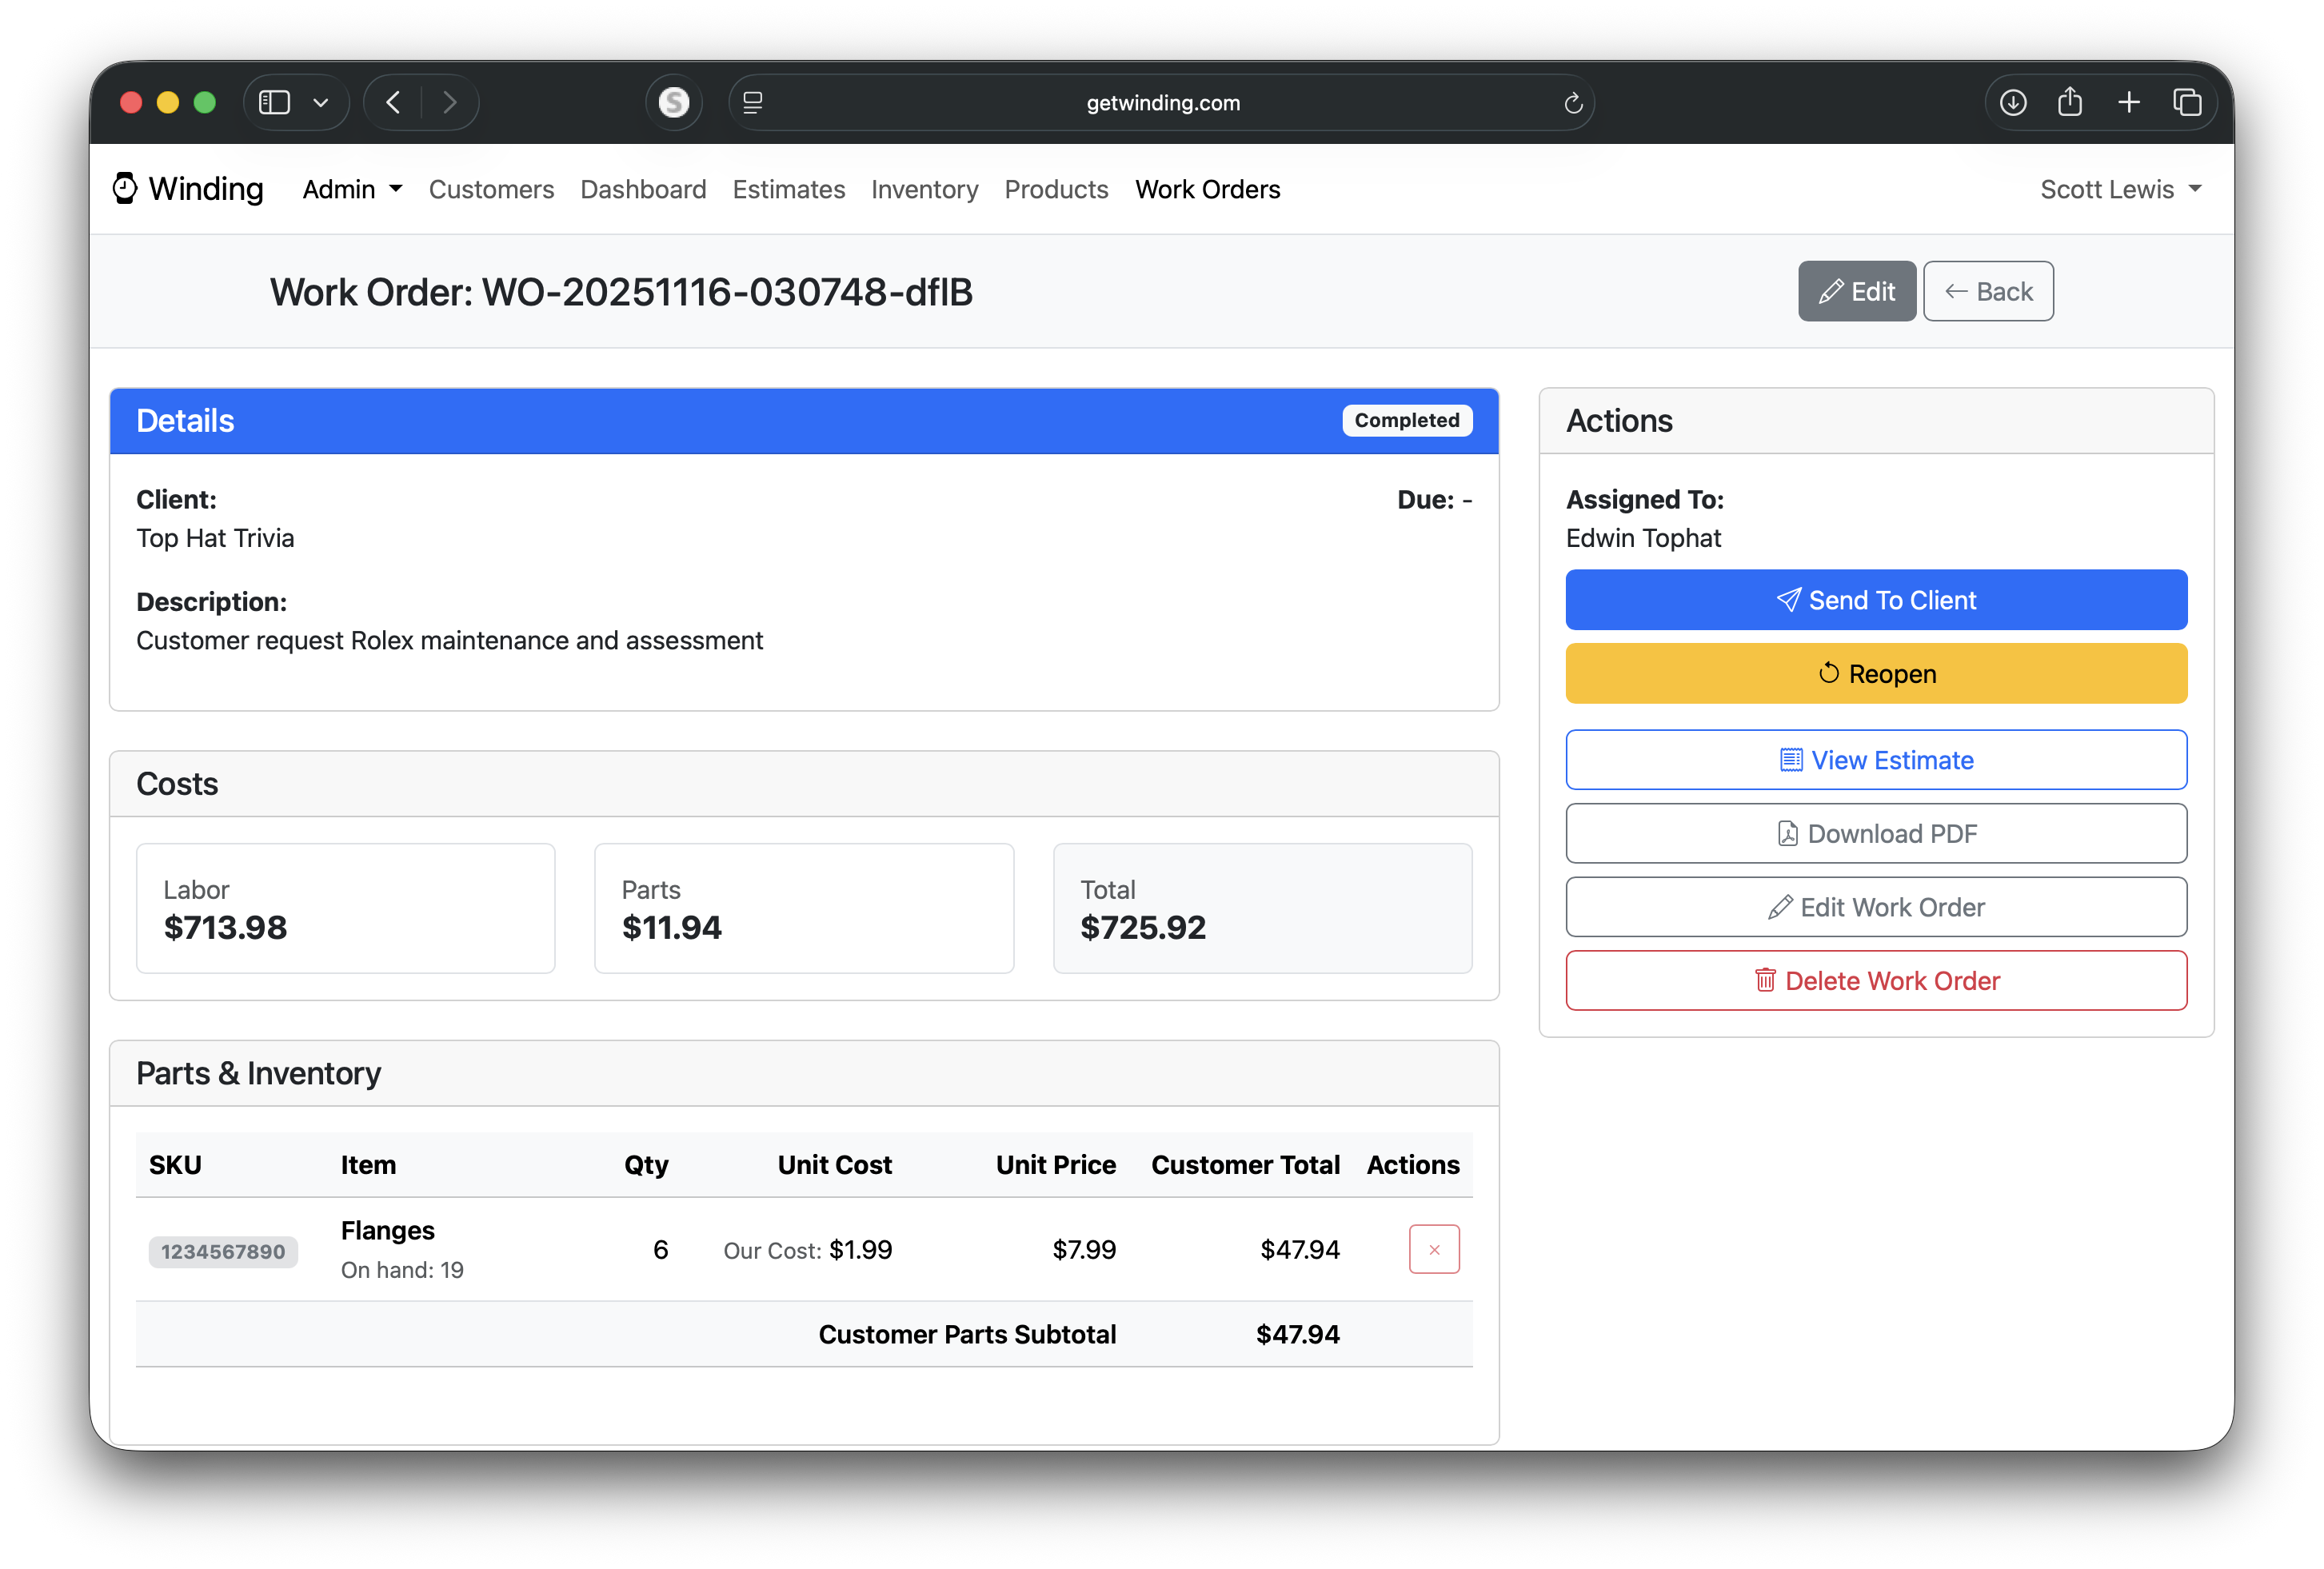Screen dimensions: 2324x1569
Task: Click the Safari share icon
Action: tap(2070, 101)
